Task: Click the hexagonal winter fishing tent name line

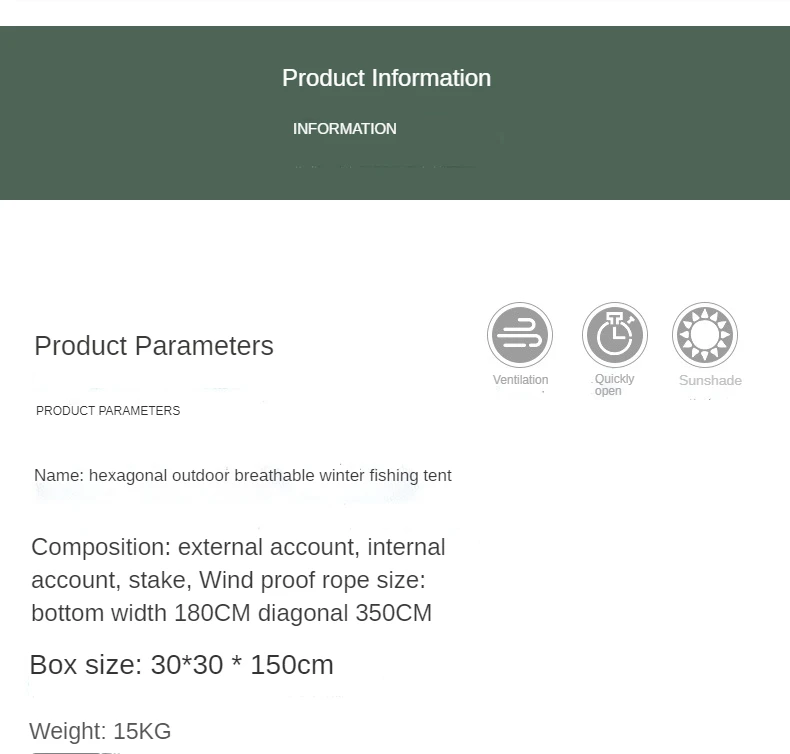Action: tap(242, 475)
